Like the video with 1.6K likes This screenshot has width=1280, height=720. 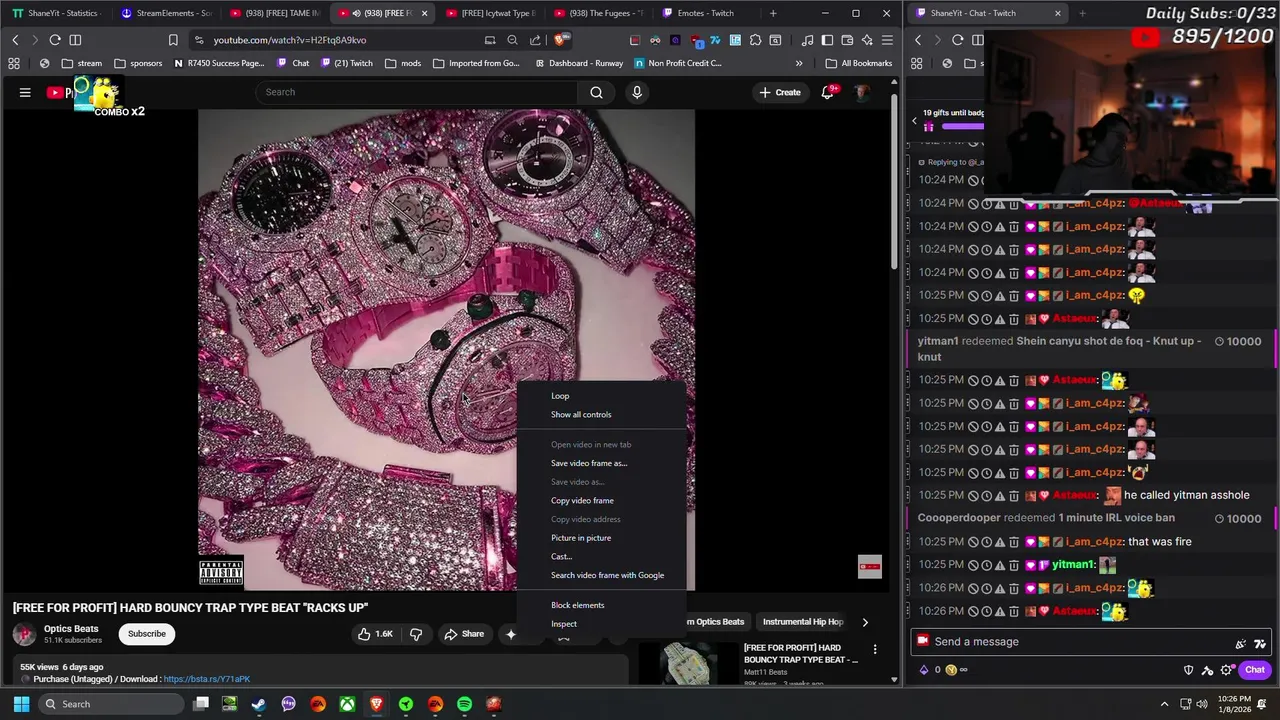[x=376, y=634]
